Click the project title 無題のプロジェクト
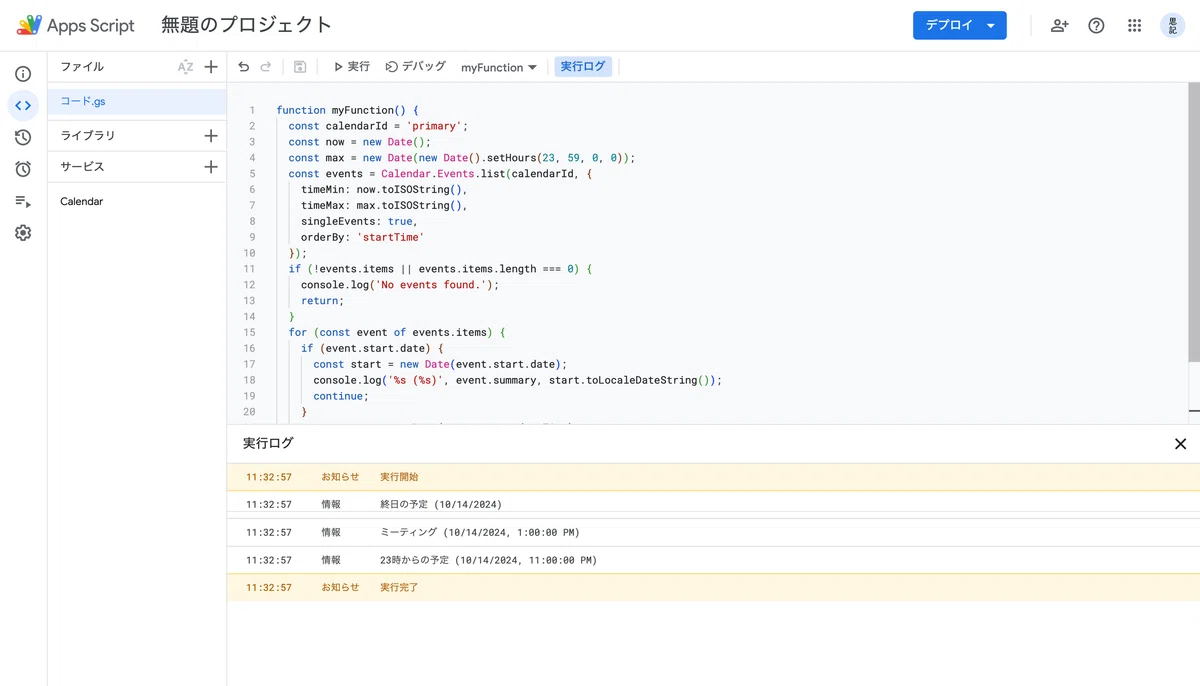The height and width of the screenshot is (686, 1200). pos(247,26)
